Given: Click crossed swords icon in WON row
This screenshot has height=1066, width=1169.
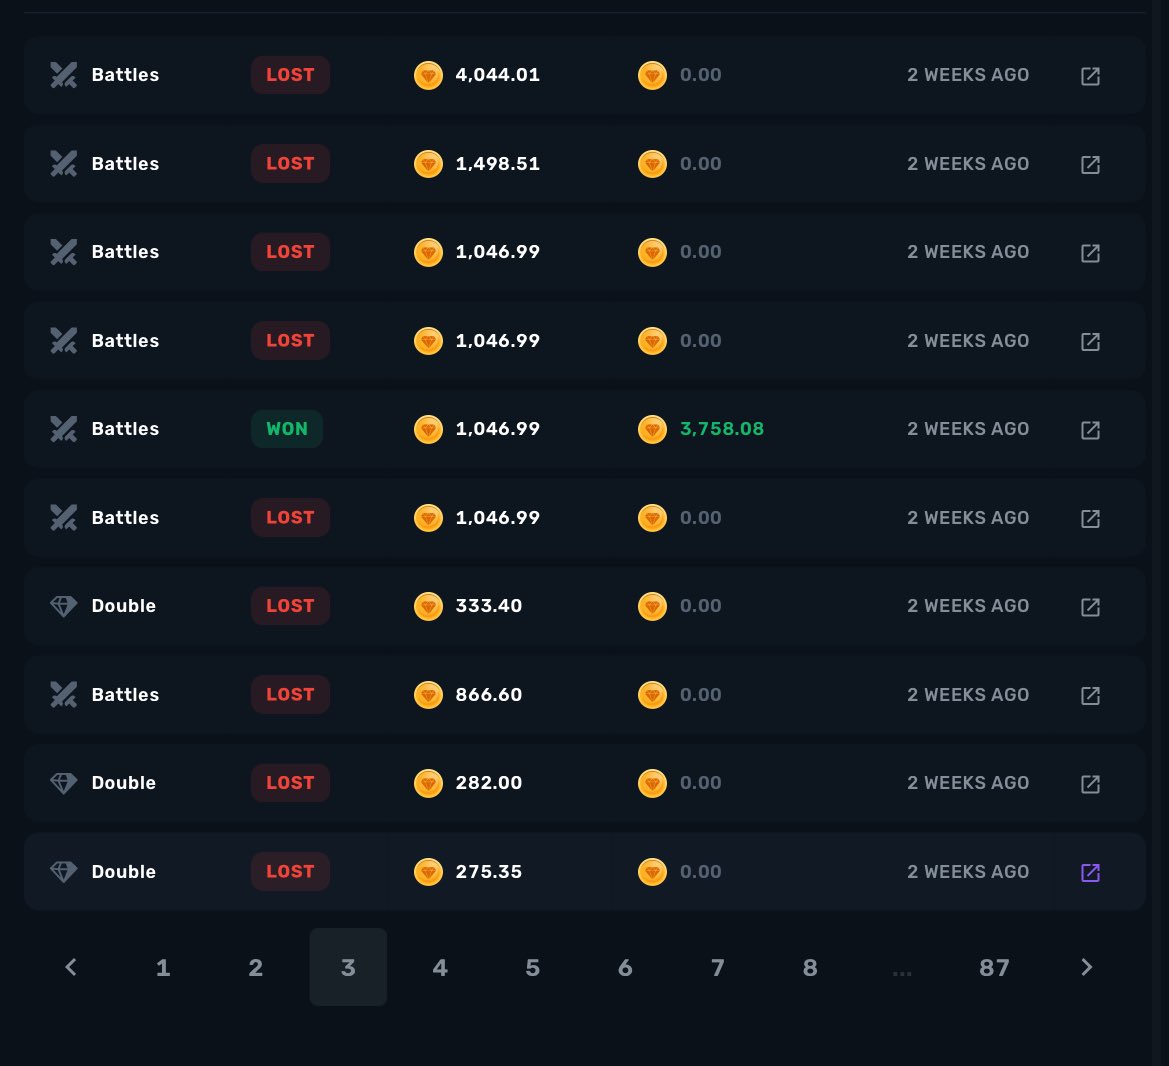Looking at the screenshot, I should (63, 429).
